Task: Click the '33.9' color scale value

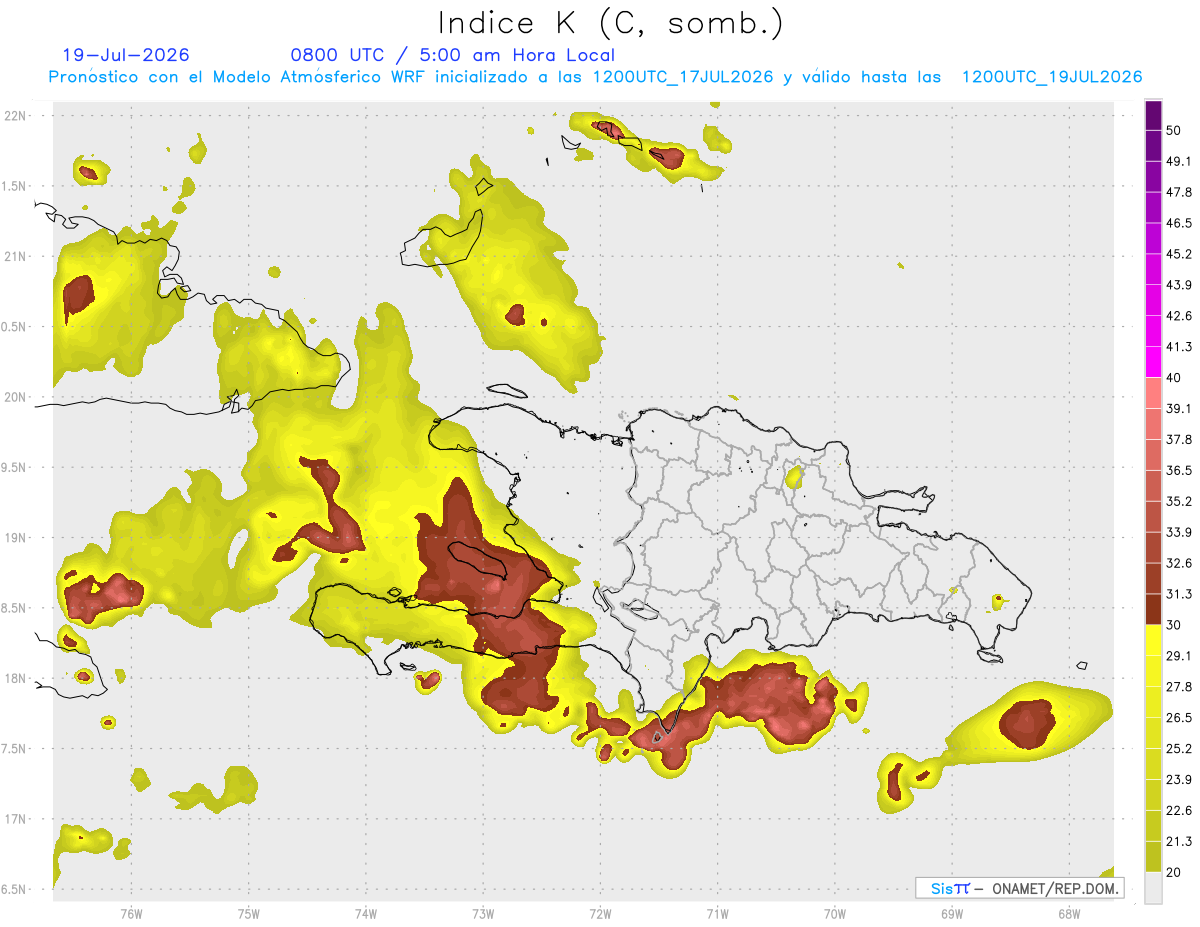Action: tap(1179, 532)
